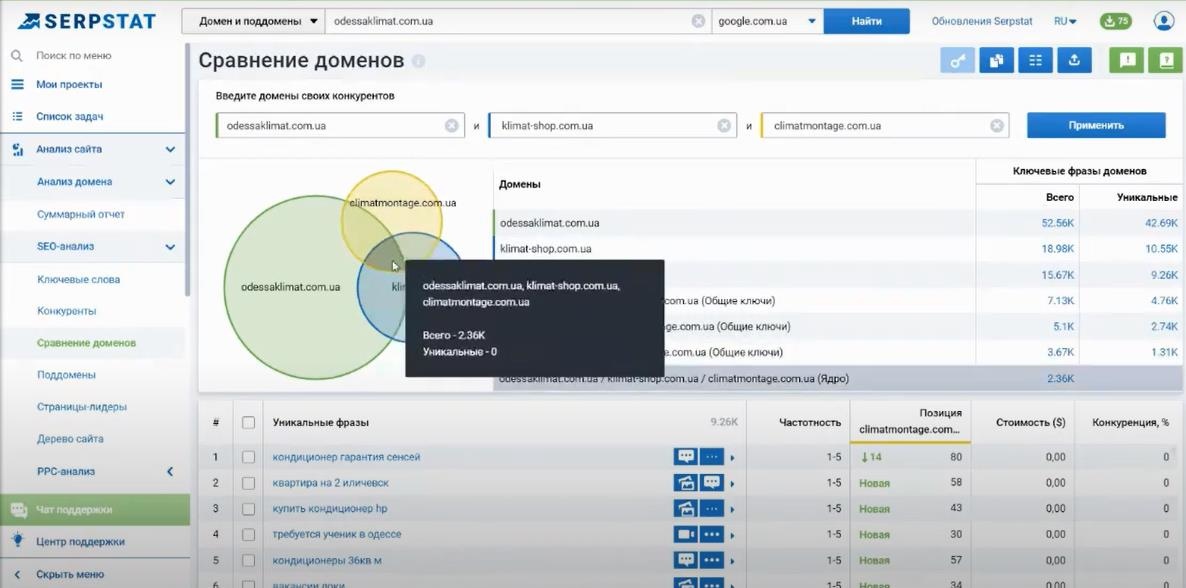
Task: Click the 42.69K unique keywords value
Action: coord(1162,223)
